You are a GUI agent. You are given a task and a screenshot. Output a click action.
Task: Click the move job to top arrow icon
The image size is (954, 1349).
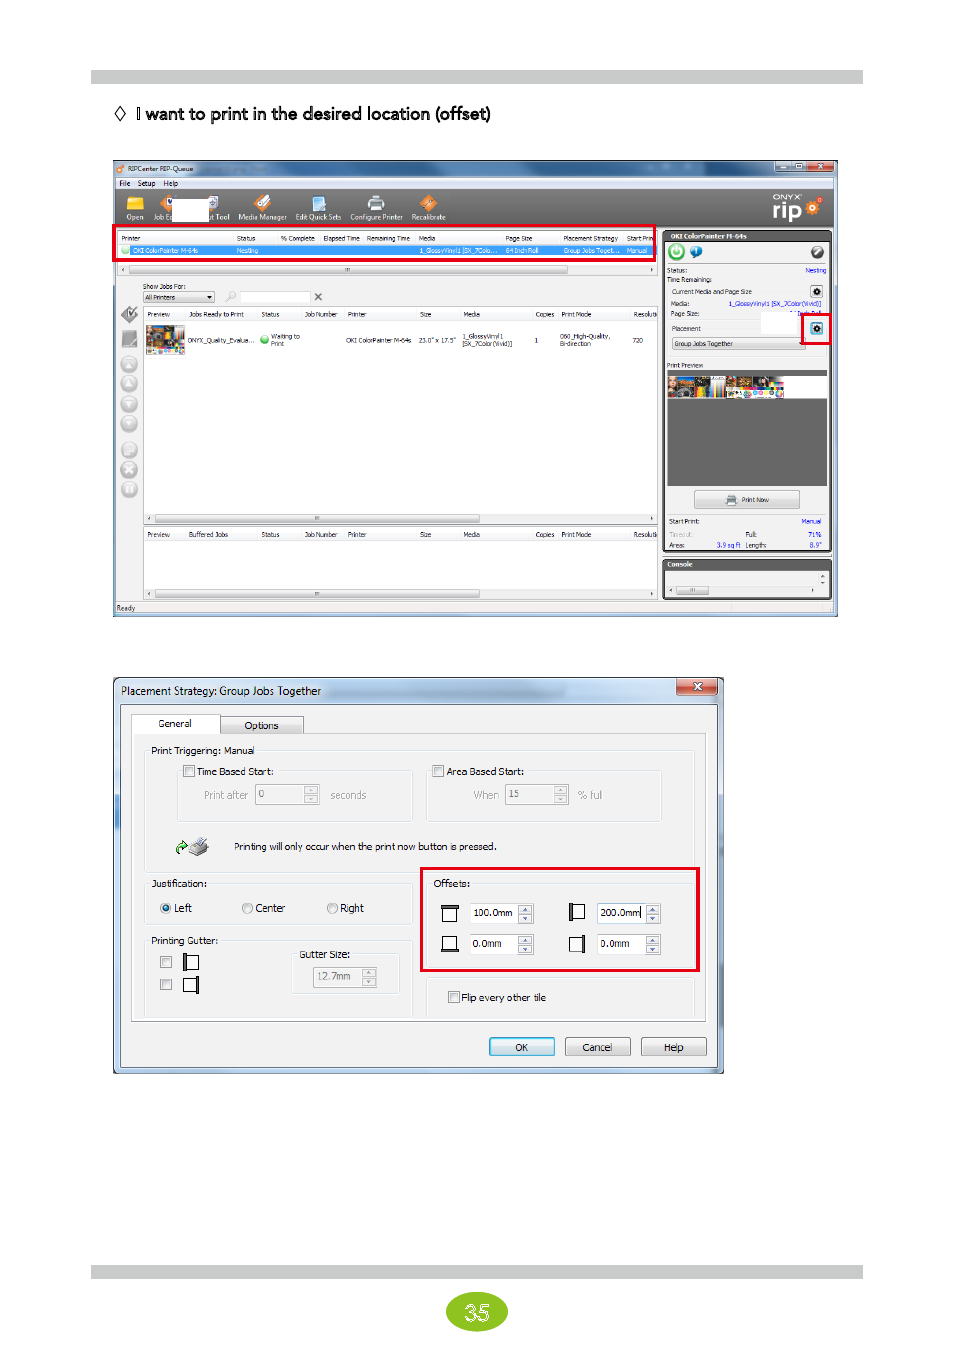coord(129,364)
